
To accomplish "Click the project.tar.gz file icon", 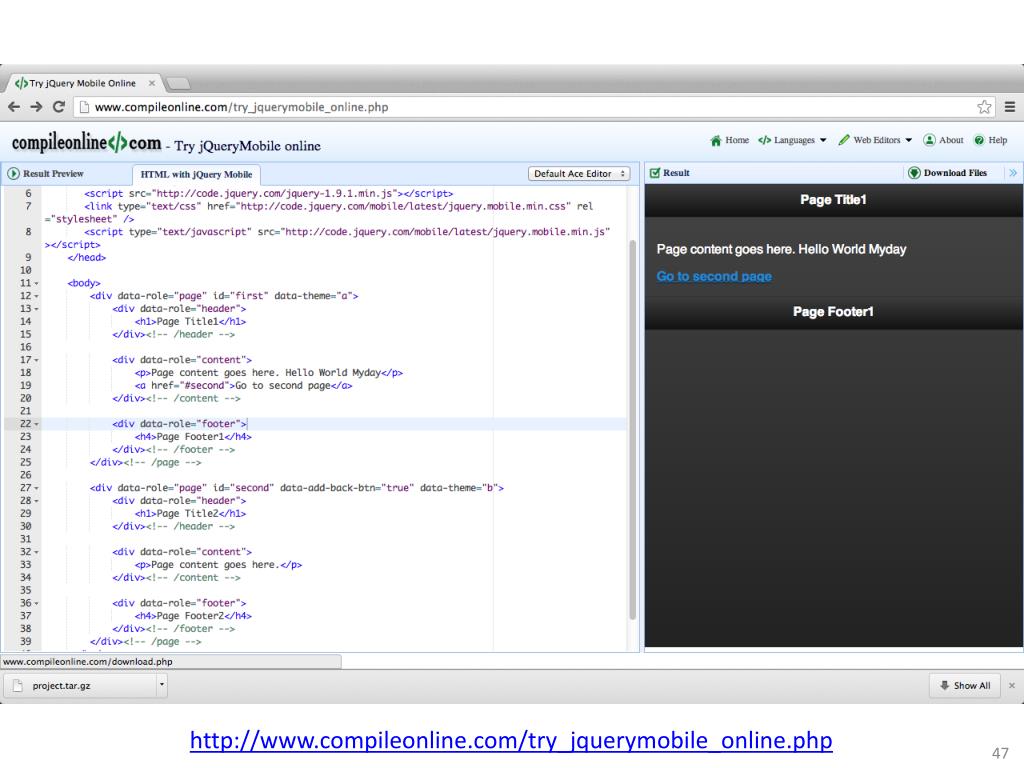I will [18, 686].
